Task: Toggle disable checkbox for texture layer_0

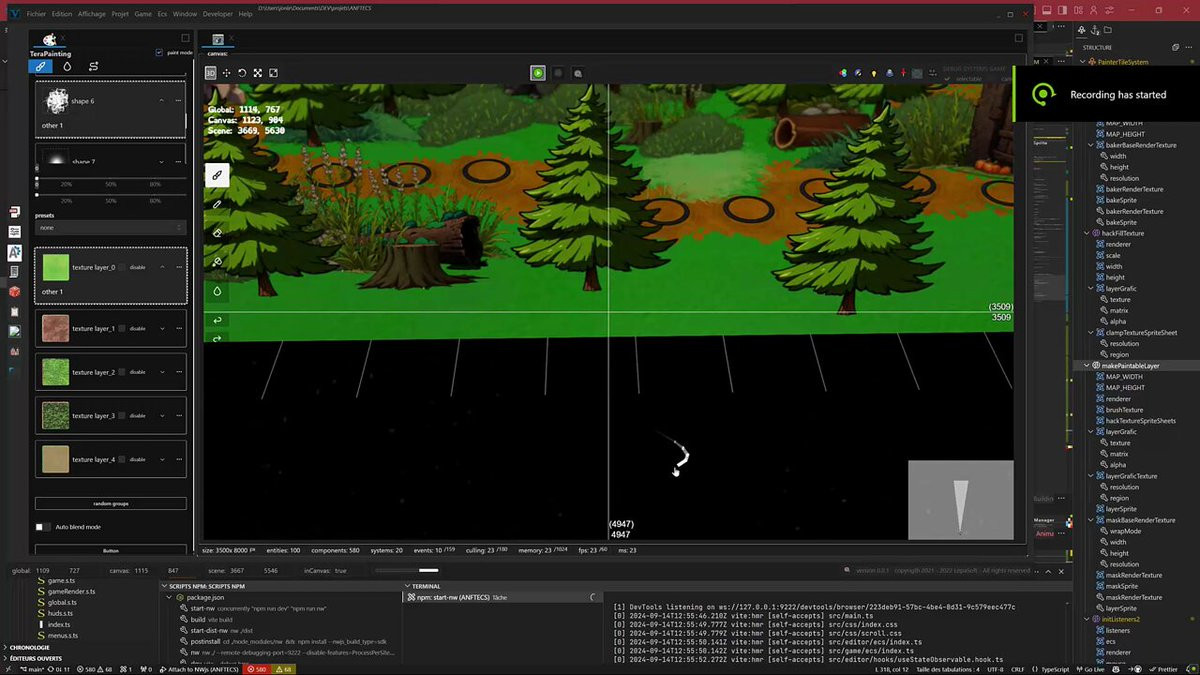Action: click(x=123, y=267)
